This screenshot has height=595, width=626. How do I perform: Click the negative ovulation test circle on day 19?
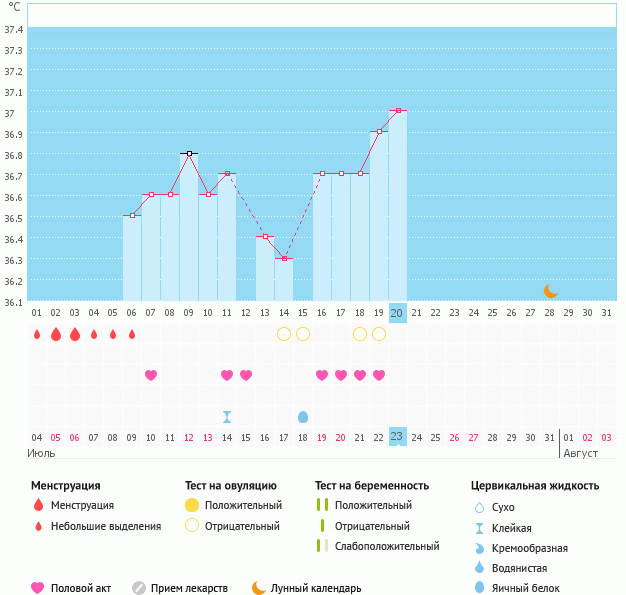click(379, 334)
